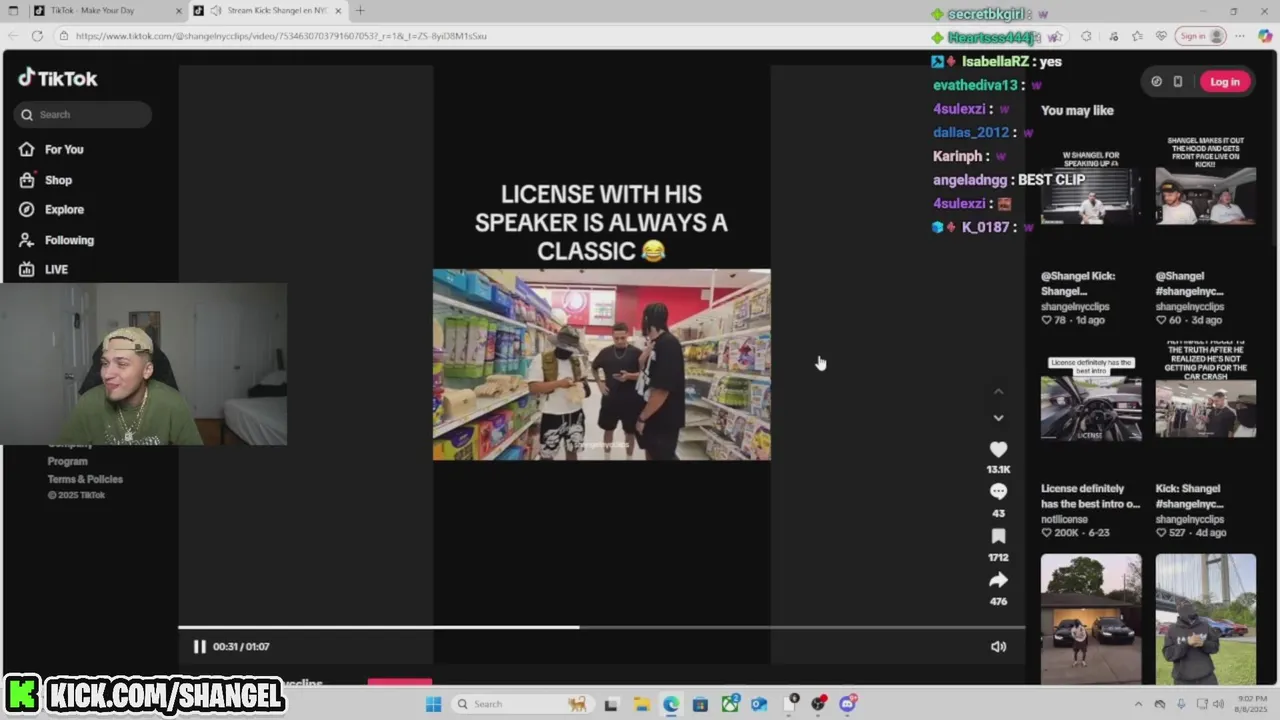
Task: Mute the Stream Kick tab audio icon
Action: pos(216,10)
